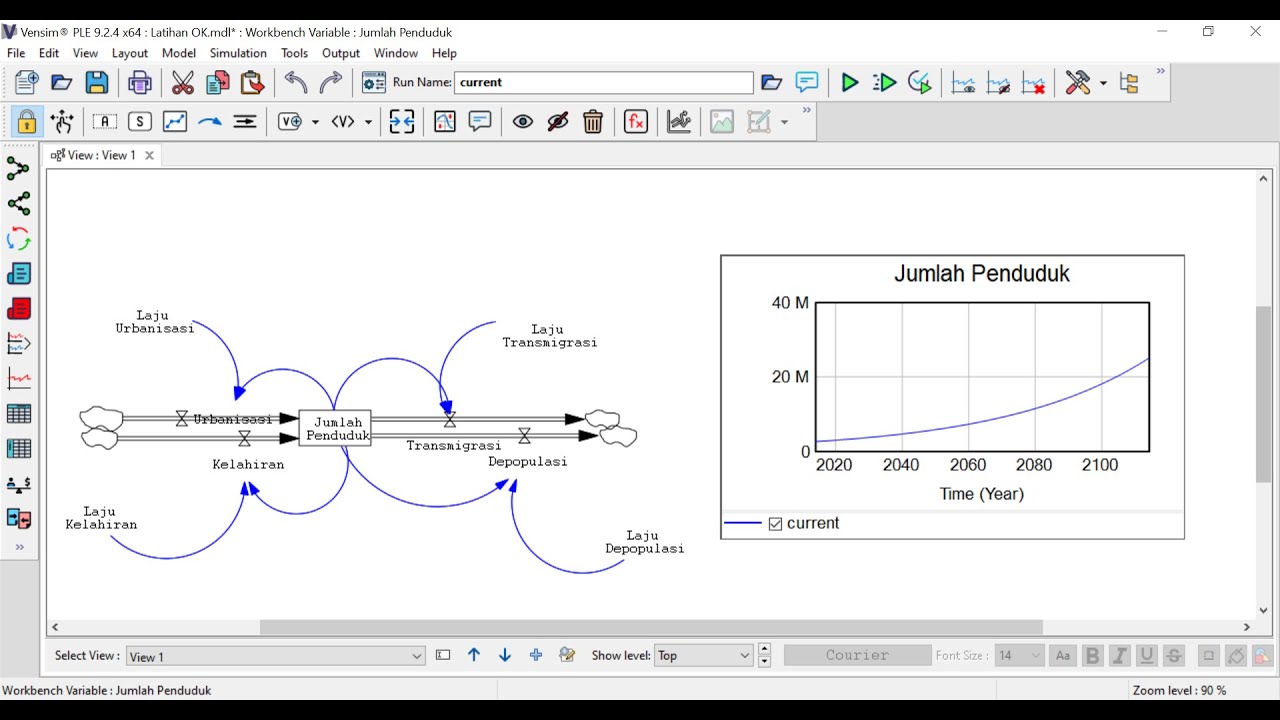Open the Simulation menu
The width and height of the screenshot is (1280, 720).
(238, 53)
